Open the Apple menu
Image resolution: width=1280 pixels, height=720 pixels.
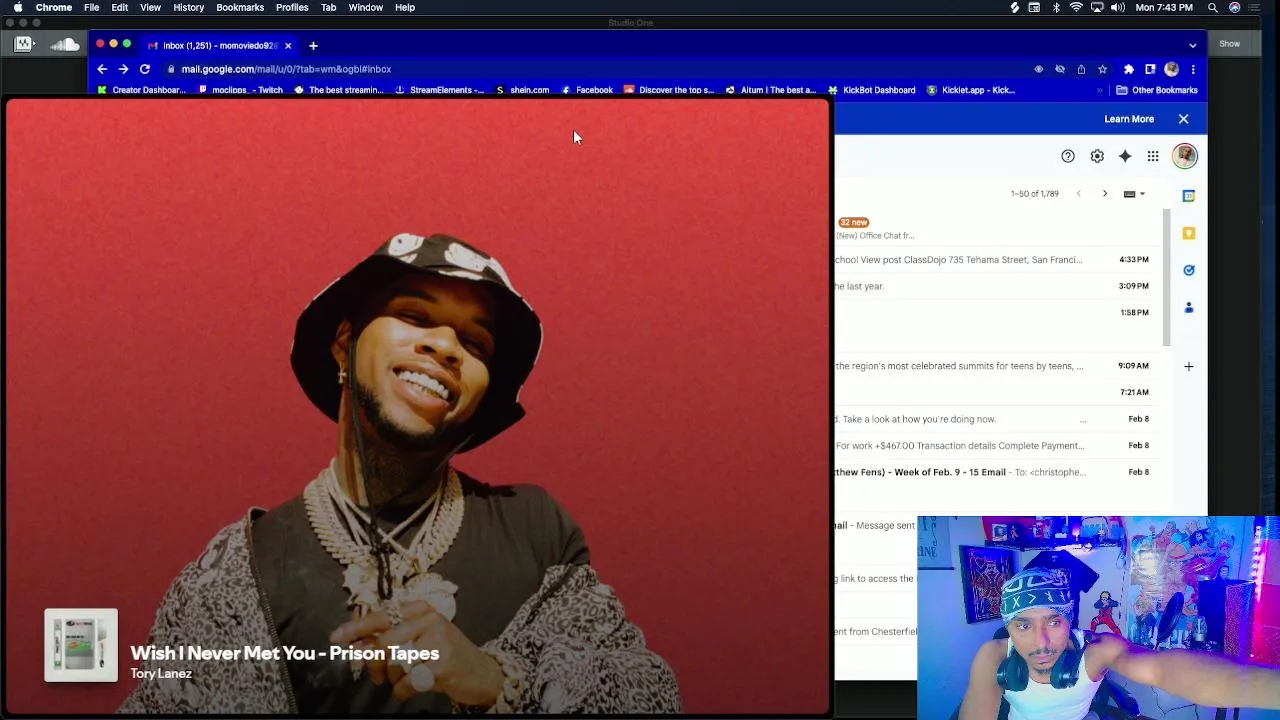[x=18, y=7]
